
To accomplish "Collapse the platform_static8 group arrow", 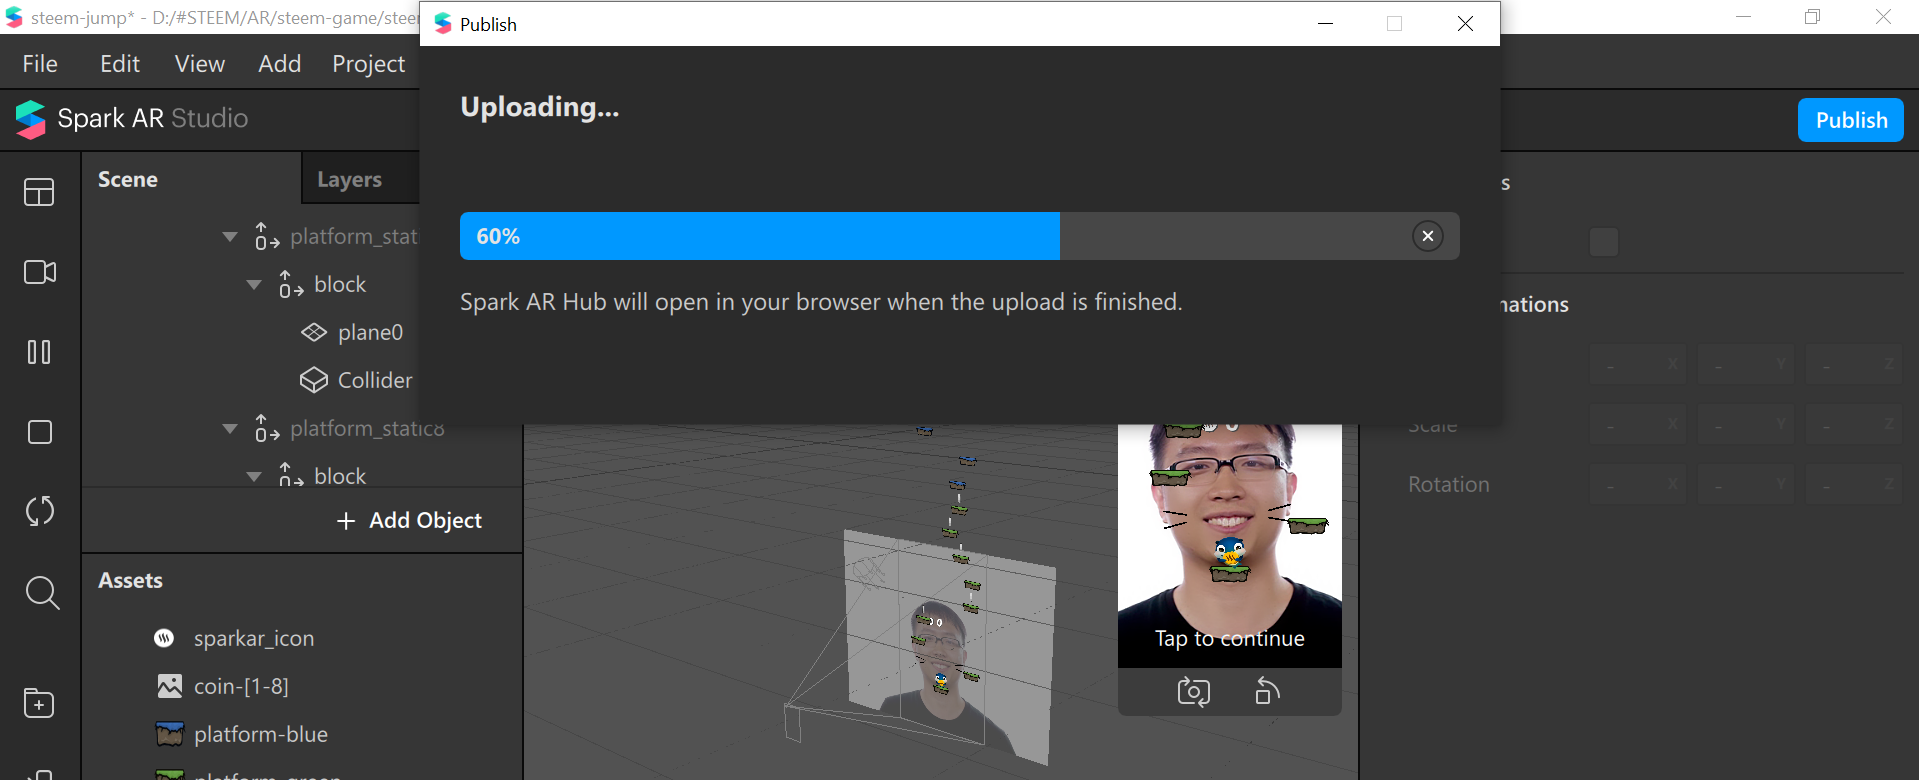I will (x=230, y=429).
